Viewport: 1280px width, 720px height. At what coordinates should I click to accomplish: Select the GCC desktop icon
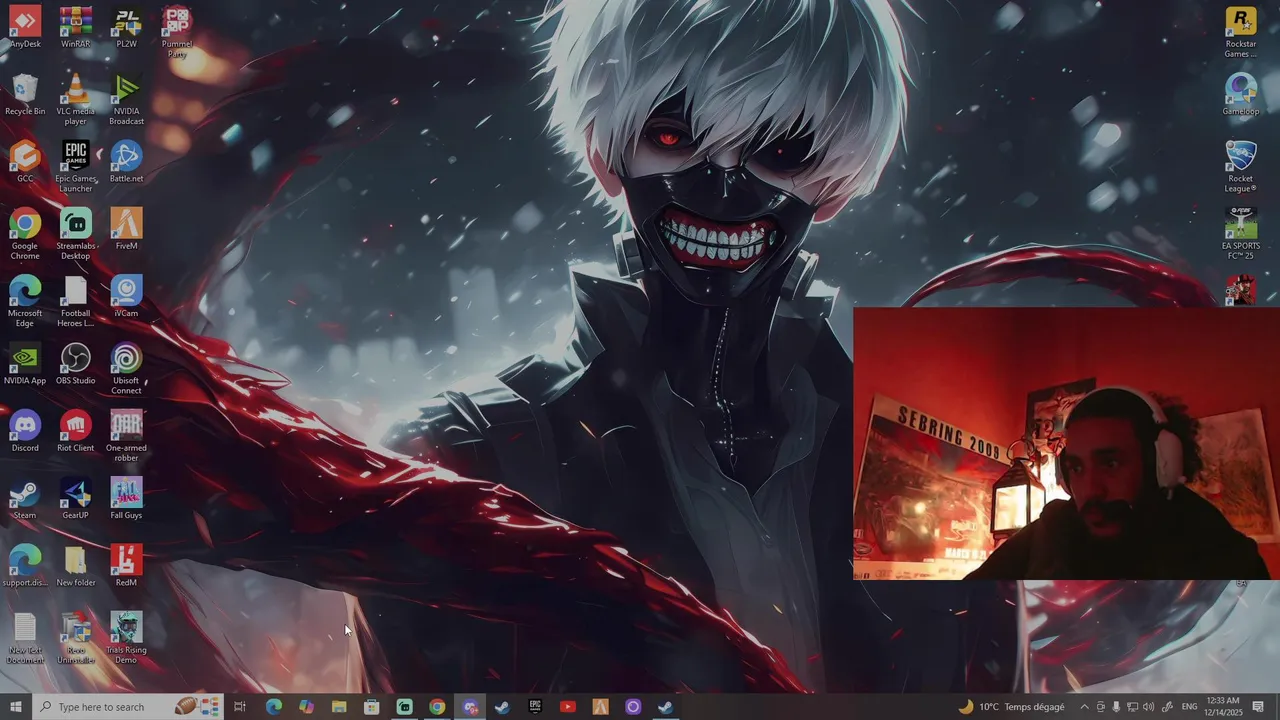click(25, 161)
